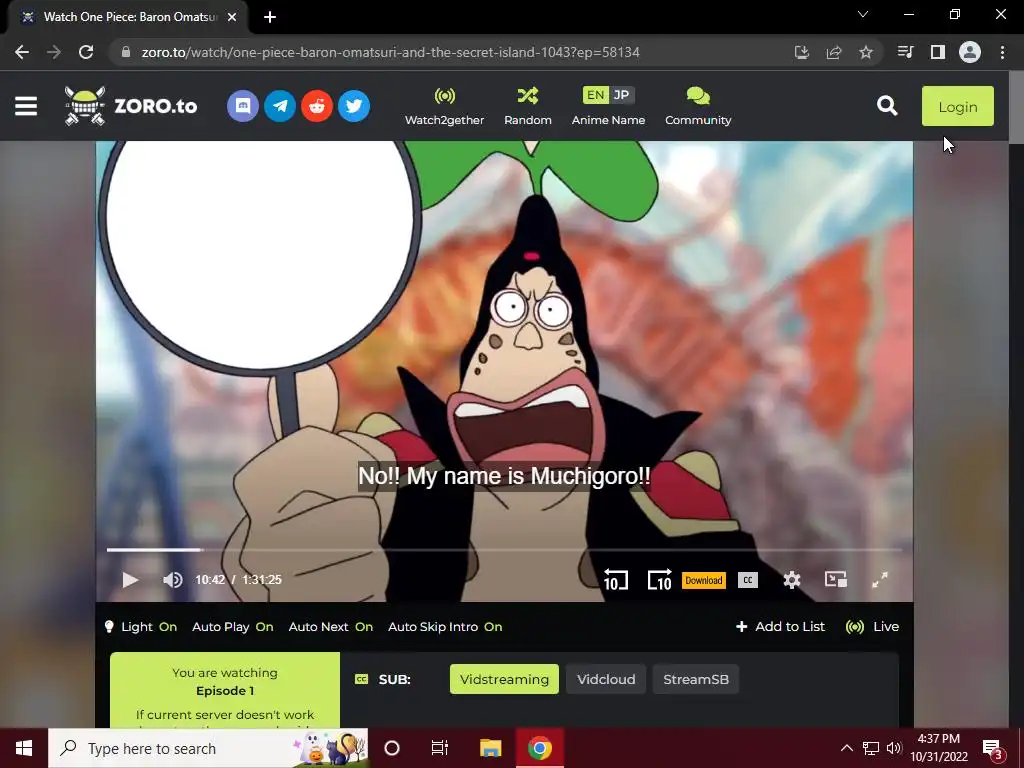Open the site search icon
This screenshot has width=1024, height=768.
(887, 106)
